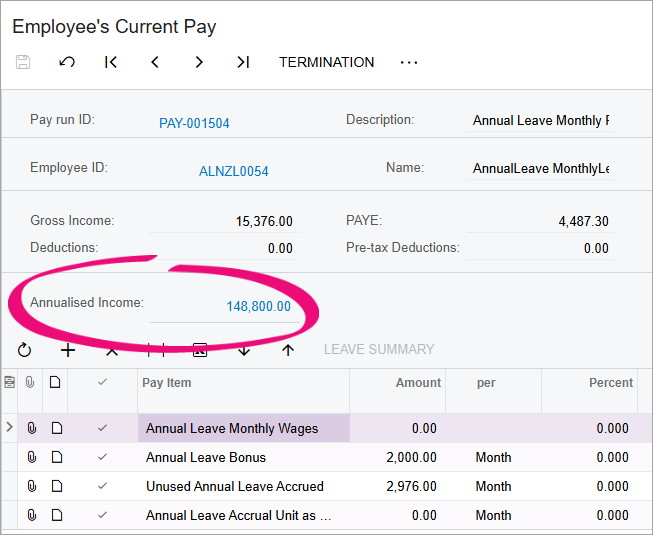653x535 pixels.
Task: Move selected pay item down
Action: point(244,350)
